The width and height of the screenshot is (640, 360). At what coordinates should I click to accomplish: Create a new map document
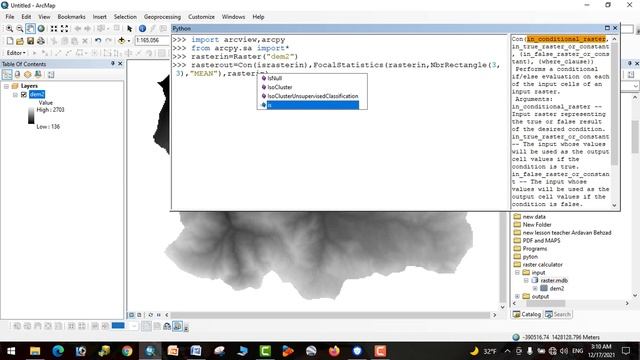pyautogui.click(x=9, y=41)
